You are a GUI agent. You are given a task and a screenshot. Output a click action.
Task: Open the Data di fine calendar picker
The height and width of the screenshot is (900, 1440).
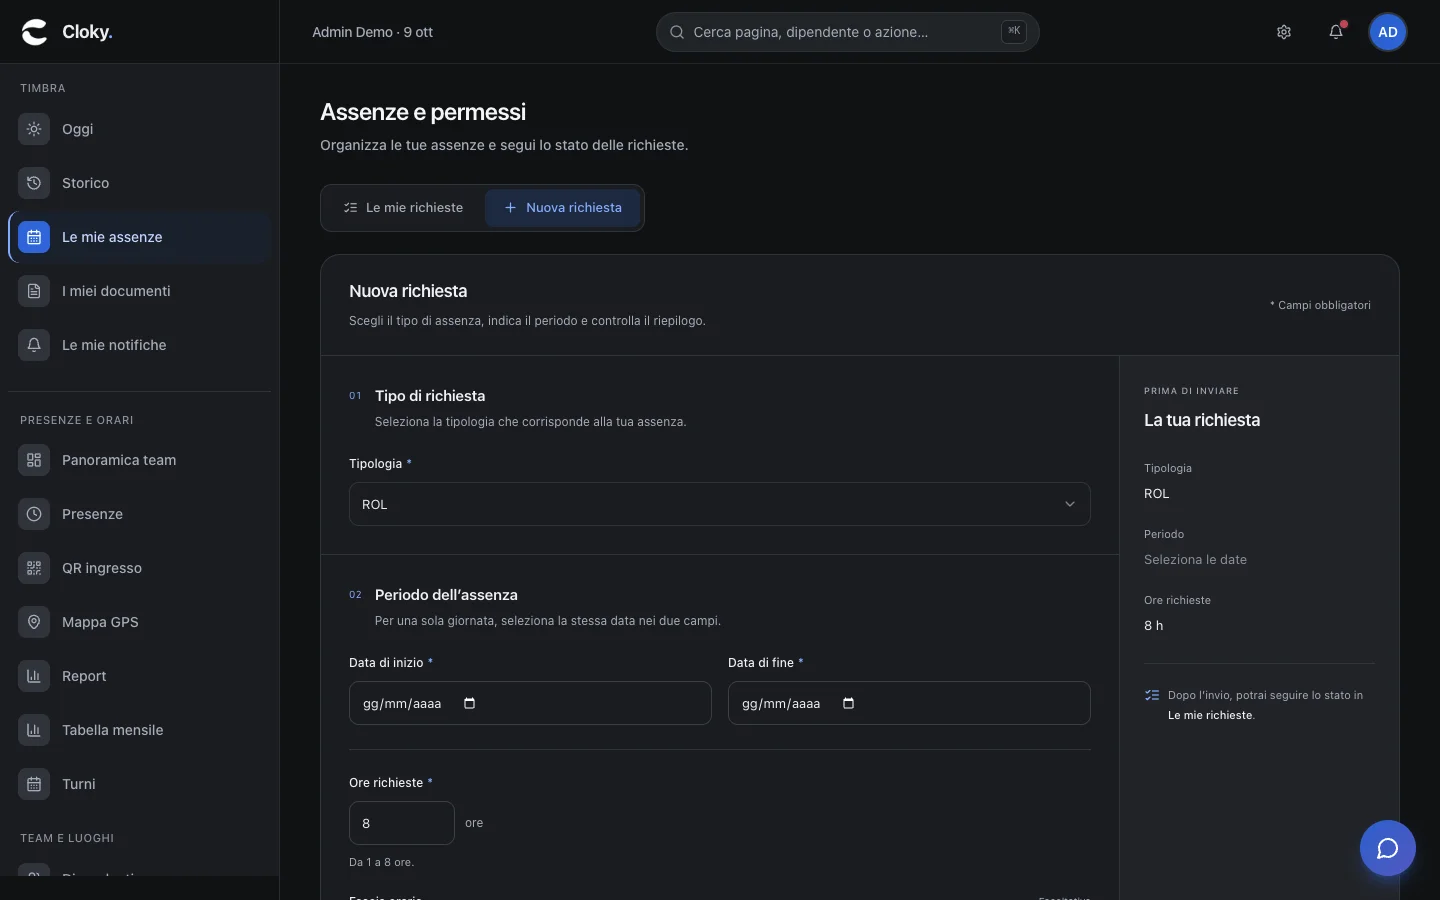(x=849, y=703)
